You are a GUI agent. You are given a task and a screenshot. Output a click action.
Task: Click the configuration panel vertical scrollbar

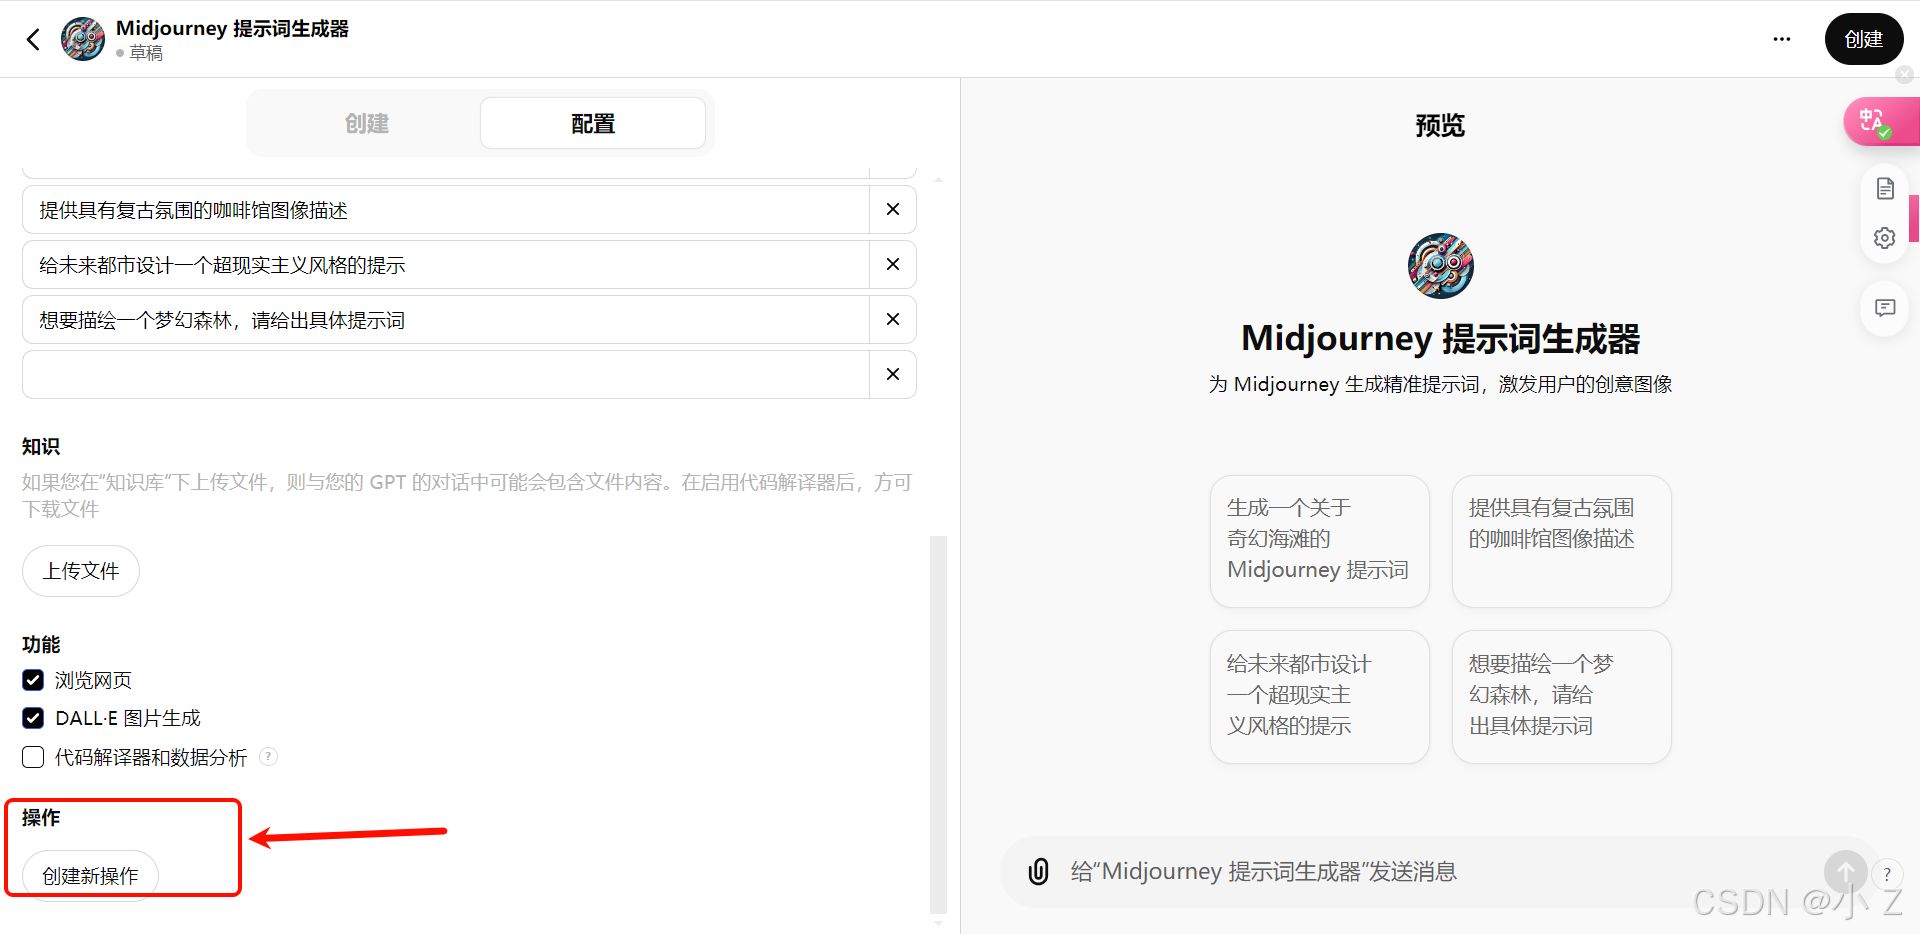tap(938, 724)
